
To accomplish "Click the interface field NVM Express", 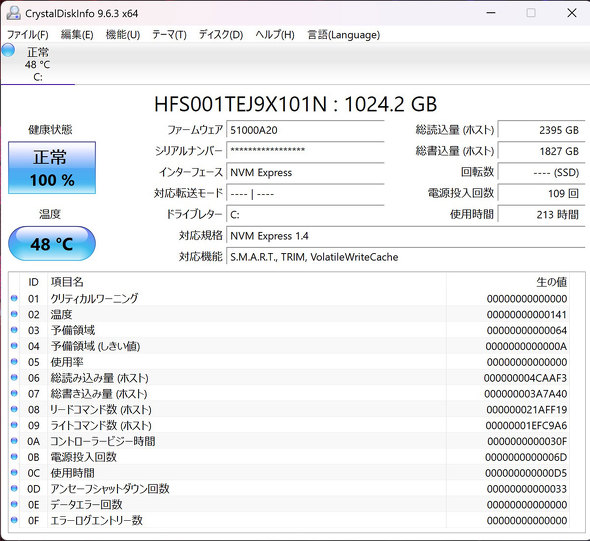I will [305, 172].
